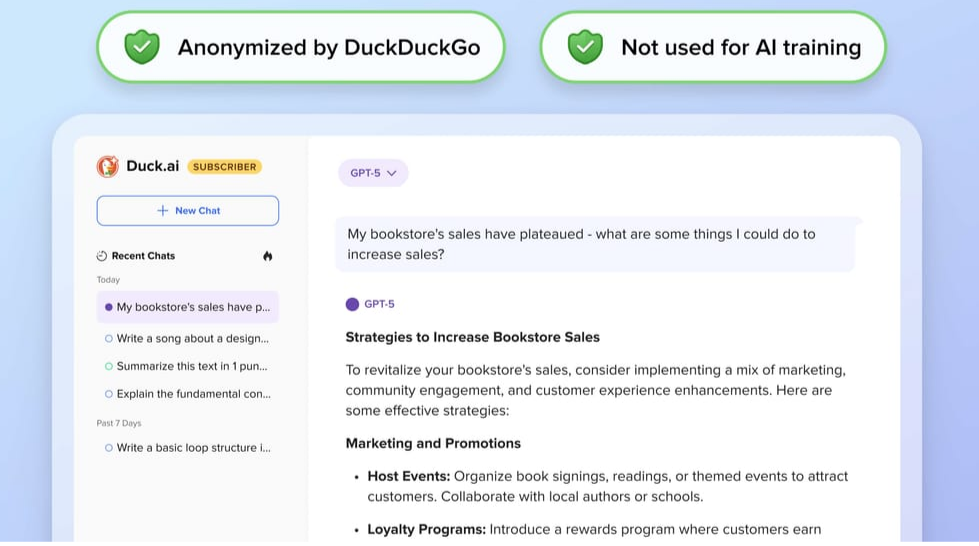Click the "Today" section label

(x=108, y=280)
